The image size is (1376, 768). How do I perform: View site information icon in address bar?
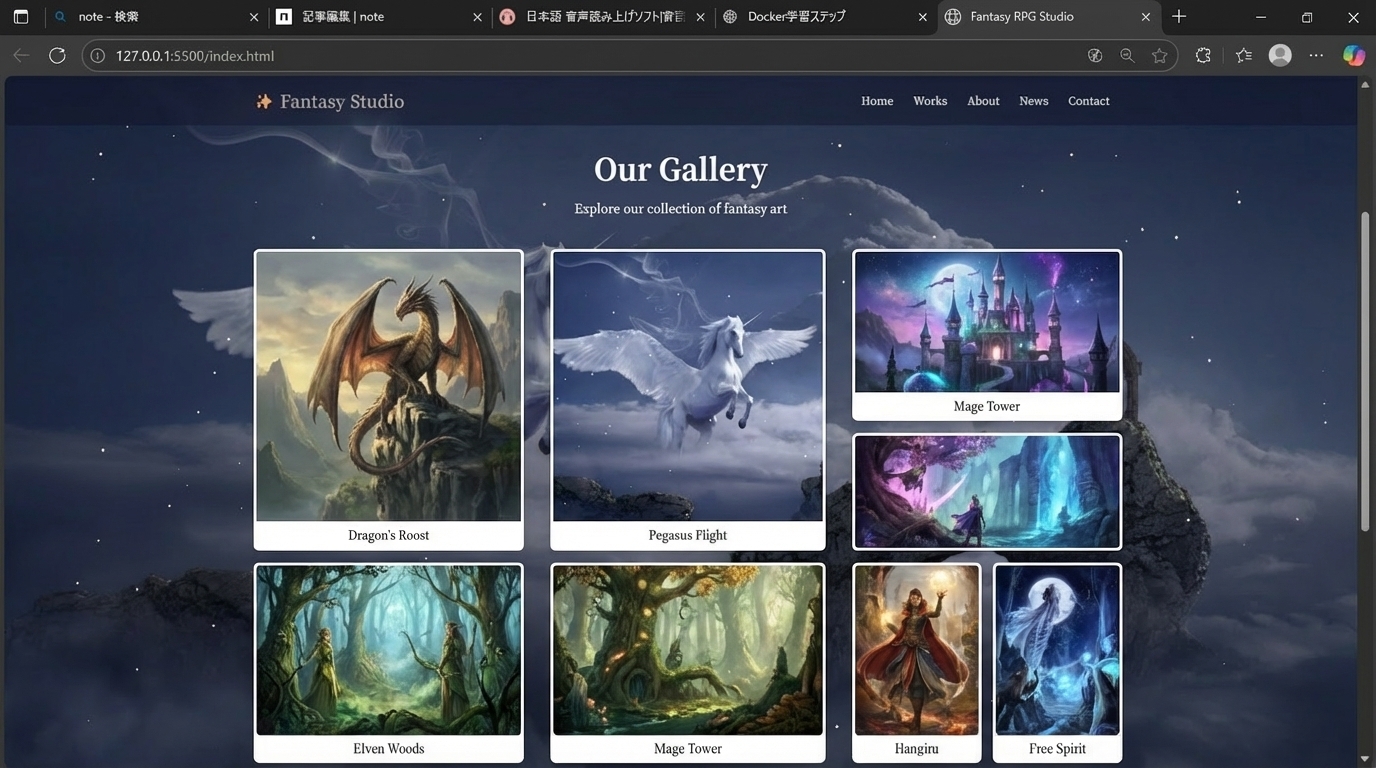pos(98,56)
